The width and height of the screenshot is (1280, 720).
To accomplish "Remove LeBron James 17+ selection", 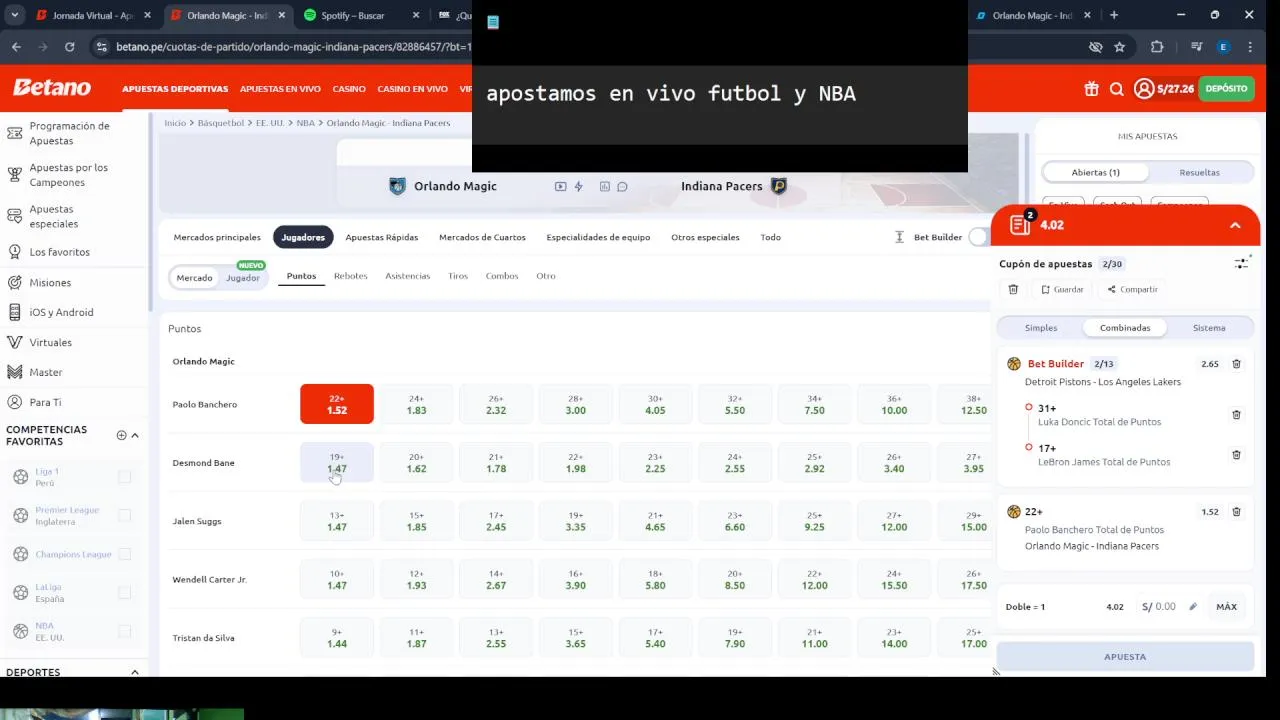I will [x=1236, y=454].
